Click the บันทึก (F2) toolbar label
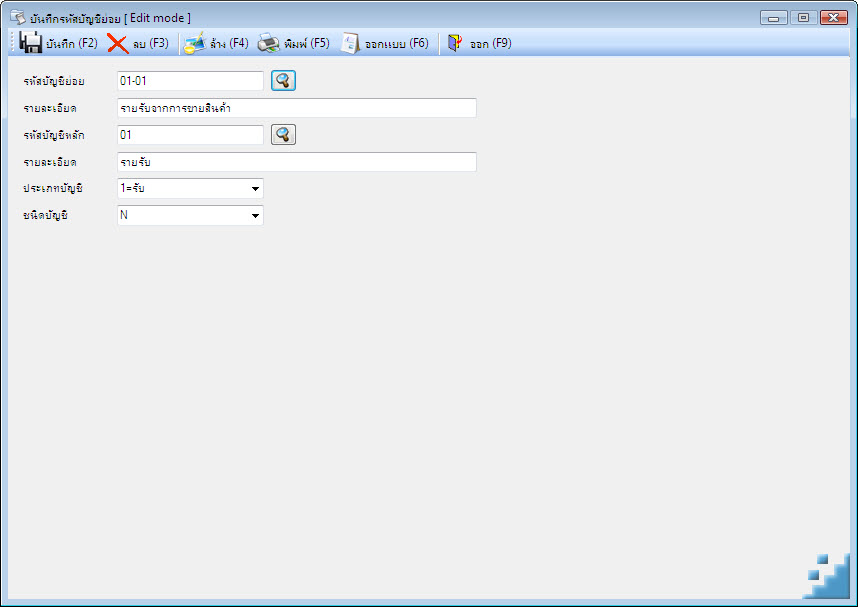 point(72,43)
